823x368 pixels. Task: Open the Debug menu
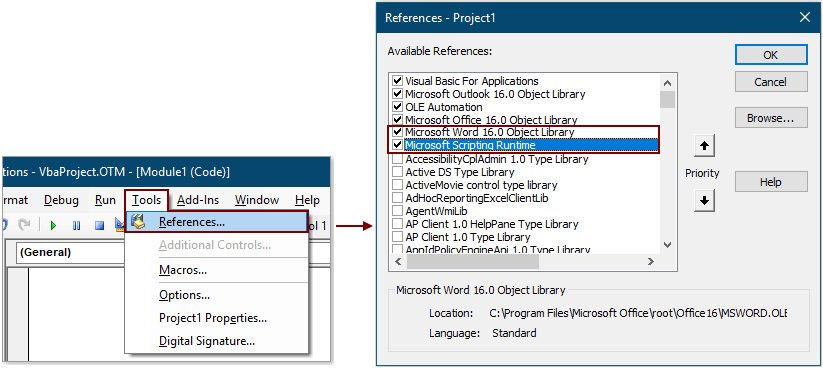pos(61,200)
